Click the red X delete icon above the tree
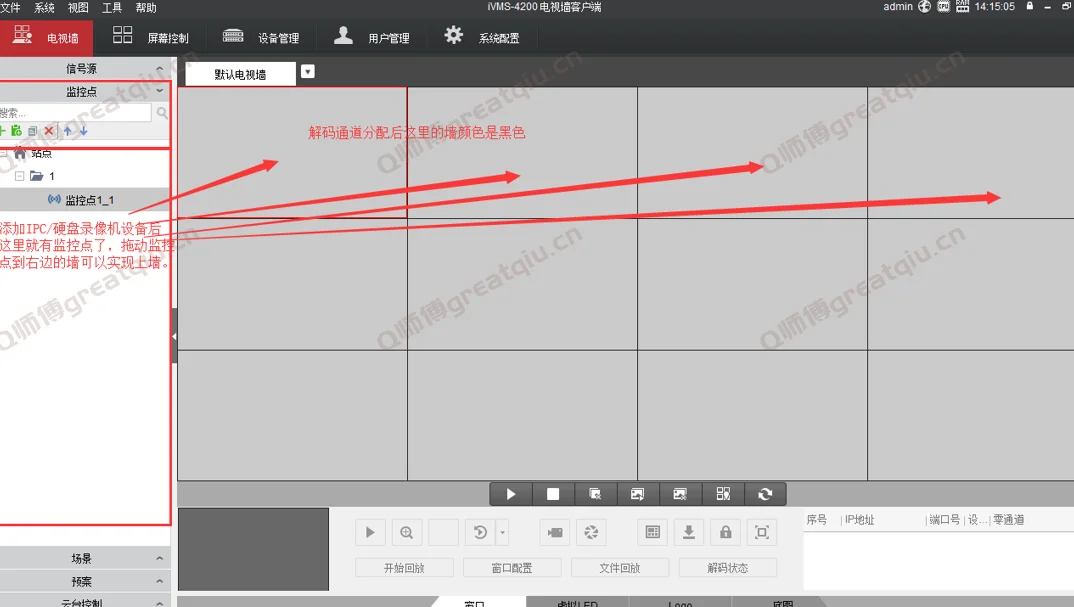1074x607 pixels. (x=48, y=131)
